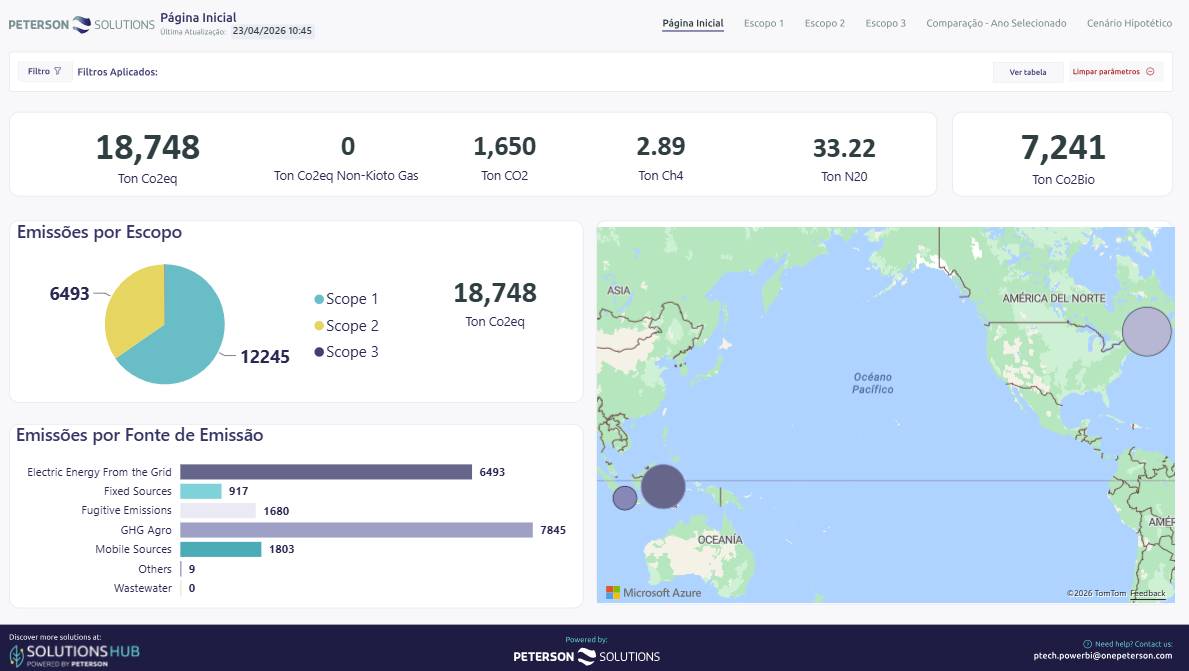
Task: Click the Feedback link on the map
Action: click(1147, 594)
